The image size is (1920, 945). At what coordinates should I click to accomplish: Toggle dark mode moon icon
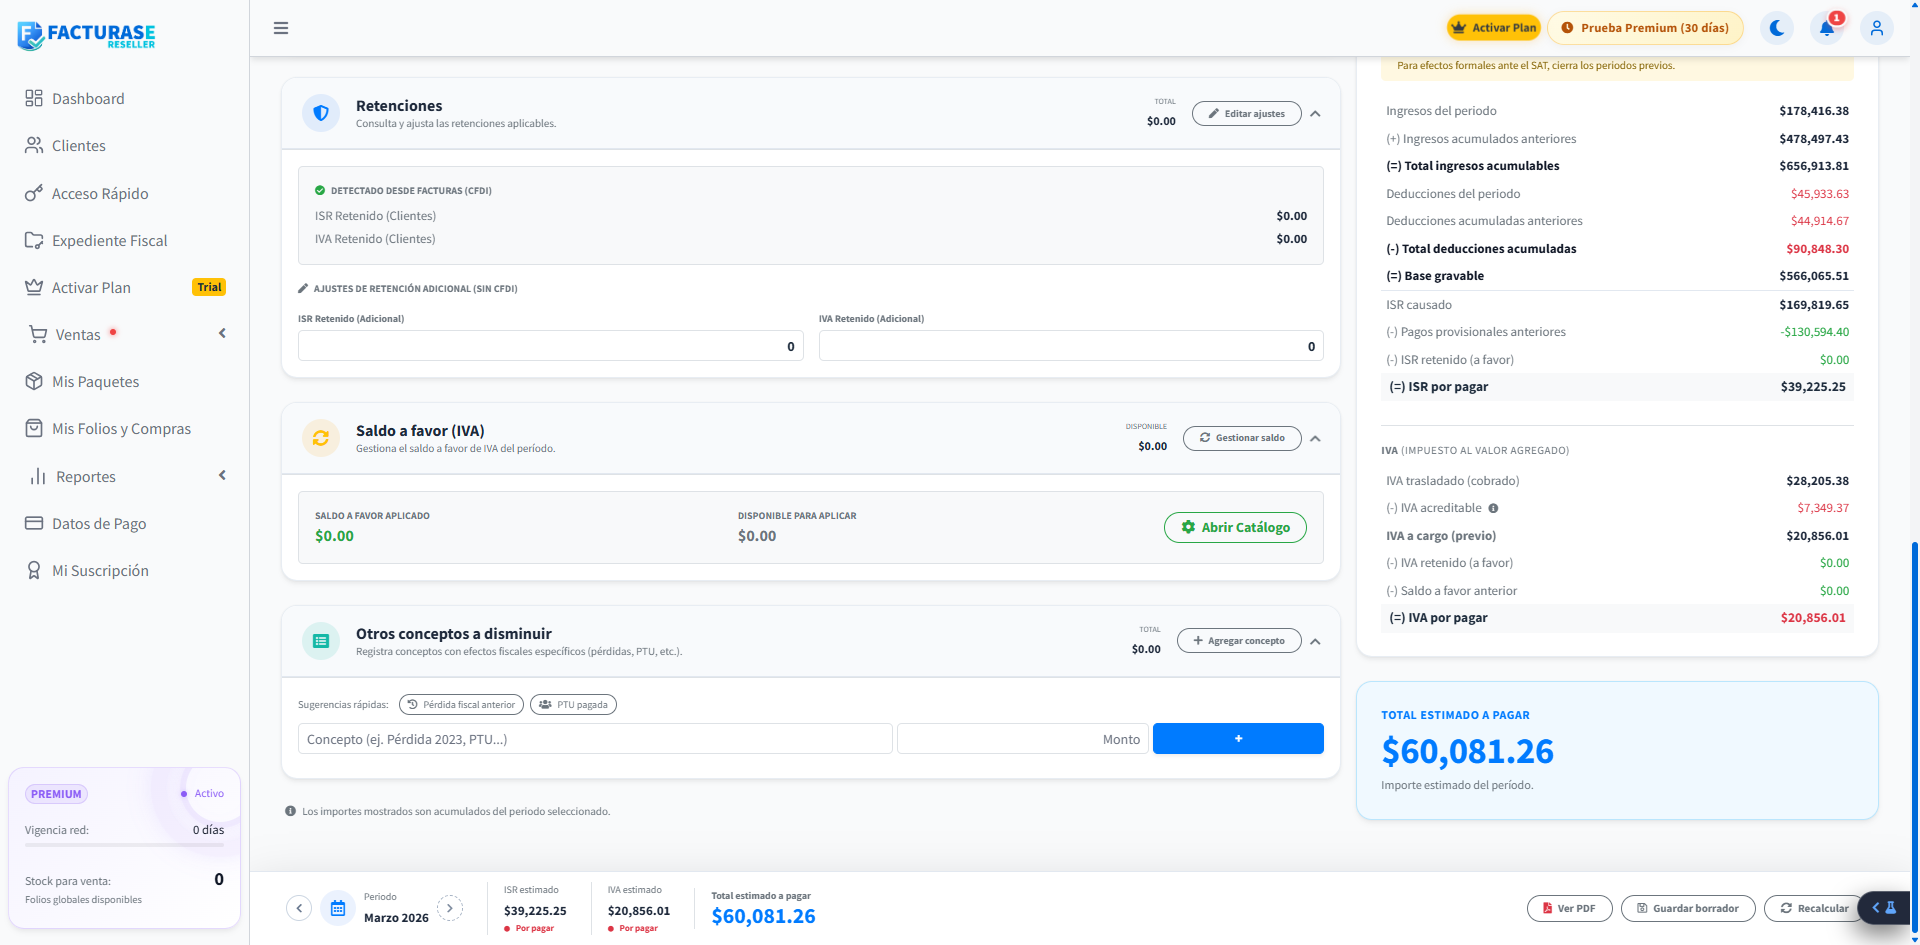pyautogui.click(x=1777, y=28)
